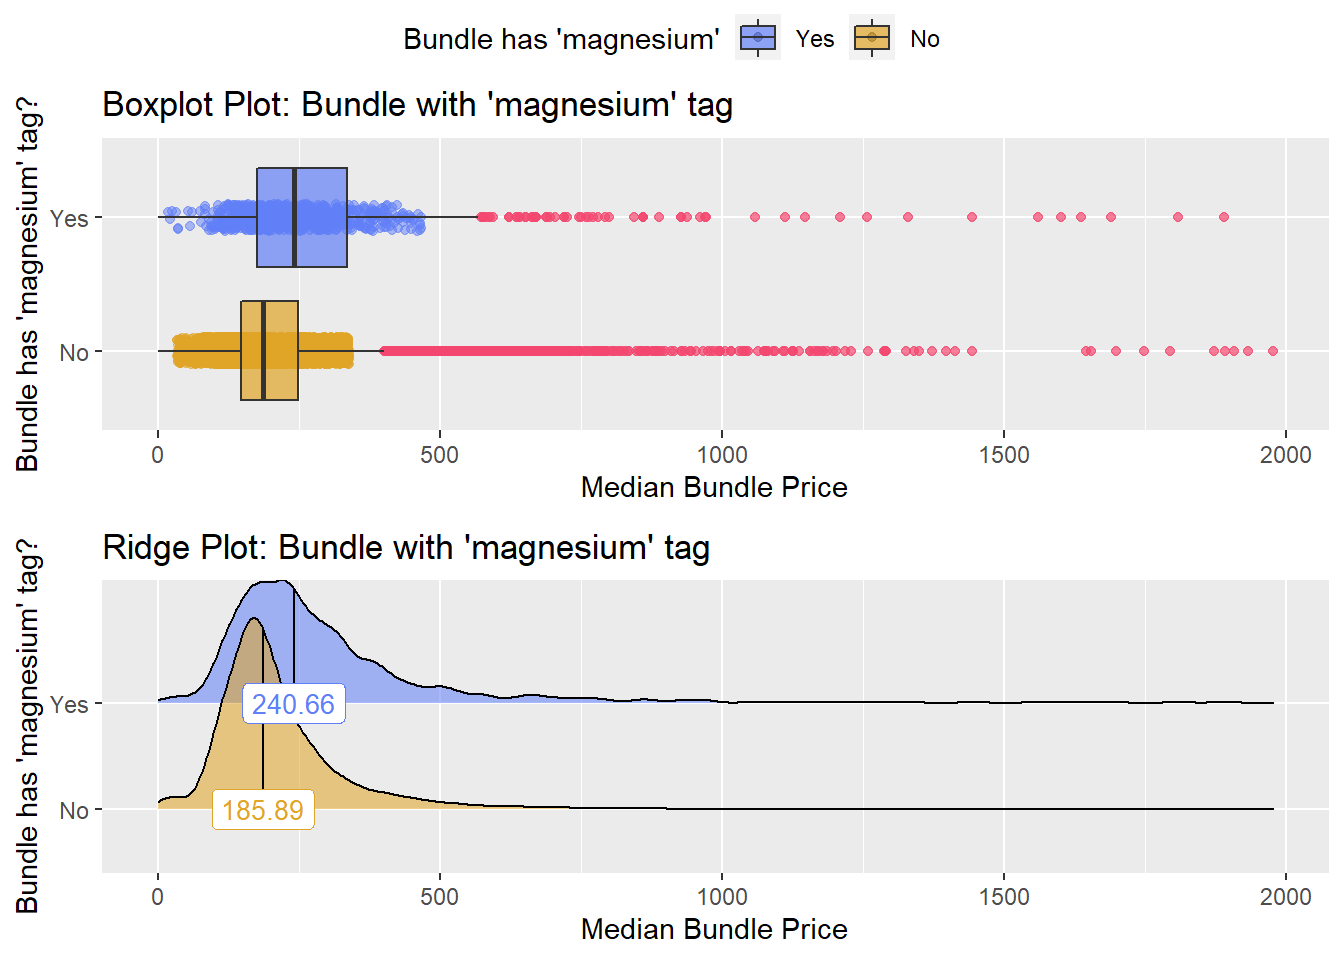Click the legend title "Bundle has 'magnesium'"
The image size is (1344, 960).
point(561,39)
